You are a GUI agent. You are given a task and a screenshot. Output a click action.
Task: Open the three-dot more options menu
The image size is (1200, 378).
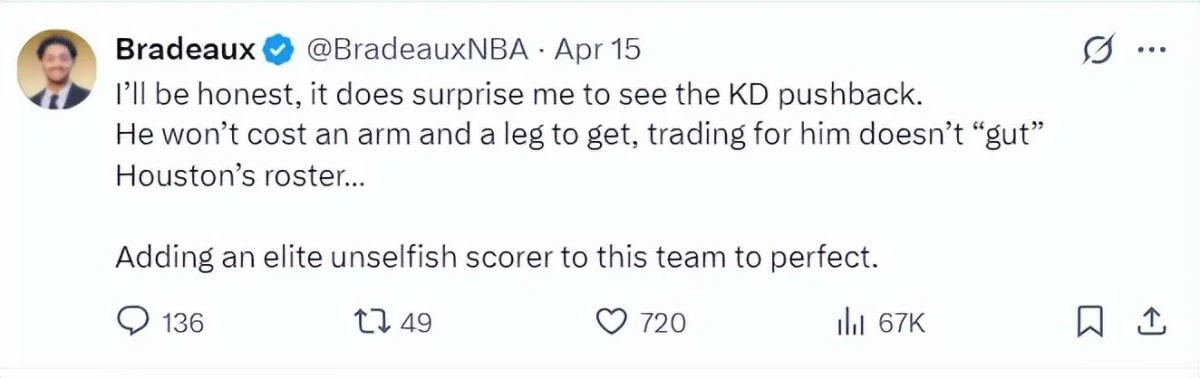pos(1153,50)
